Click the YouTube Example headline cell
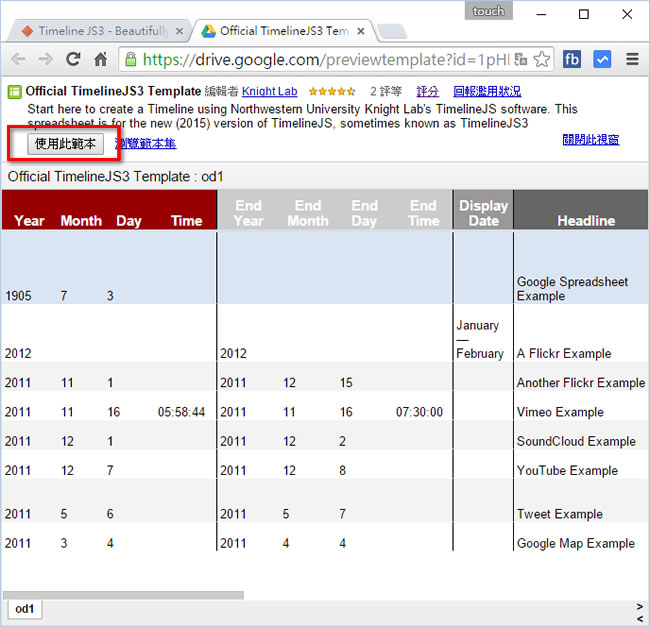Screen dimensions: 650x627 pyautogui.click(x=567, y=471)
